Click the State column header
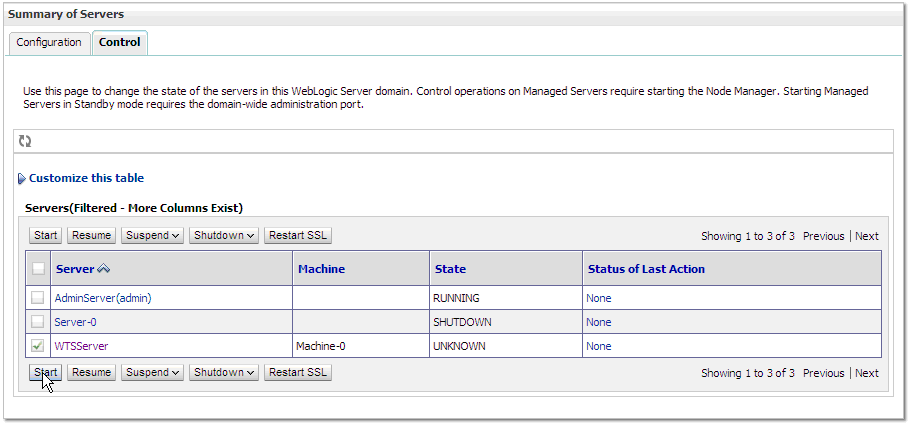Screen dimensions: 910x426 click(450, 269)
